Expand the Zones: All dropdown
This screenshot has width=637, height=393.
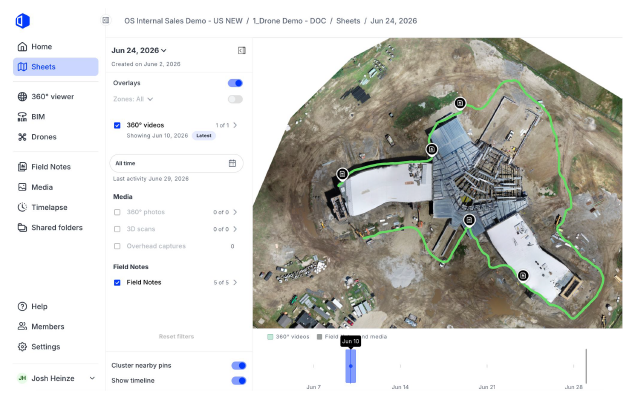pyautogui.click(x=133, y=99)
